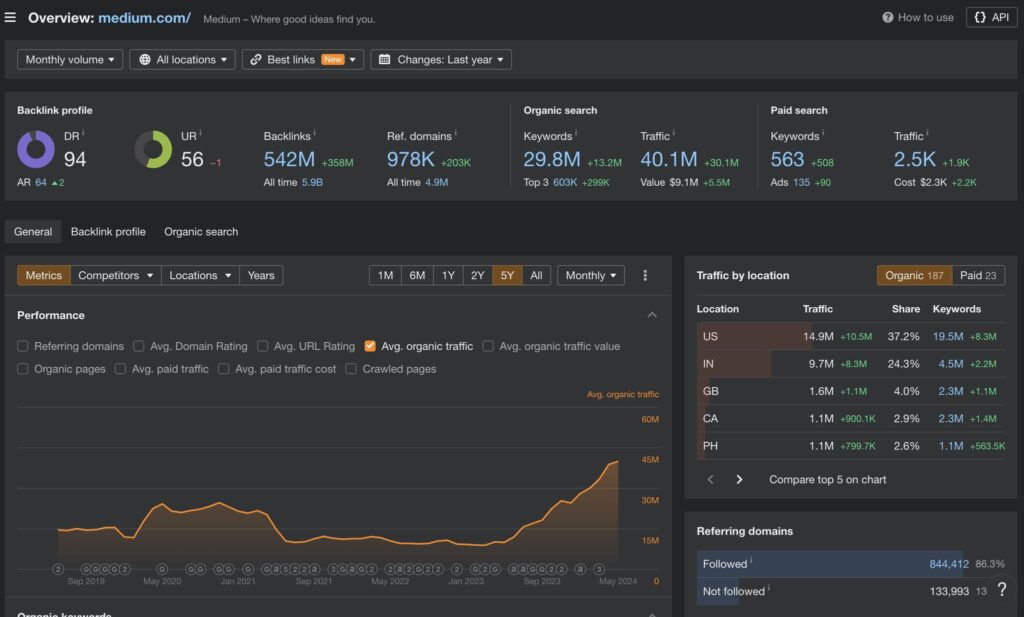Click the 542M backlinks value
This screenshot has width=1024, height=617.
pyautogui.click(x=289, y=159)
